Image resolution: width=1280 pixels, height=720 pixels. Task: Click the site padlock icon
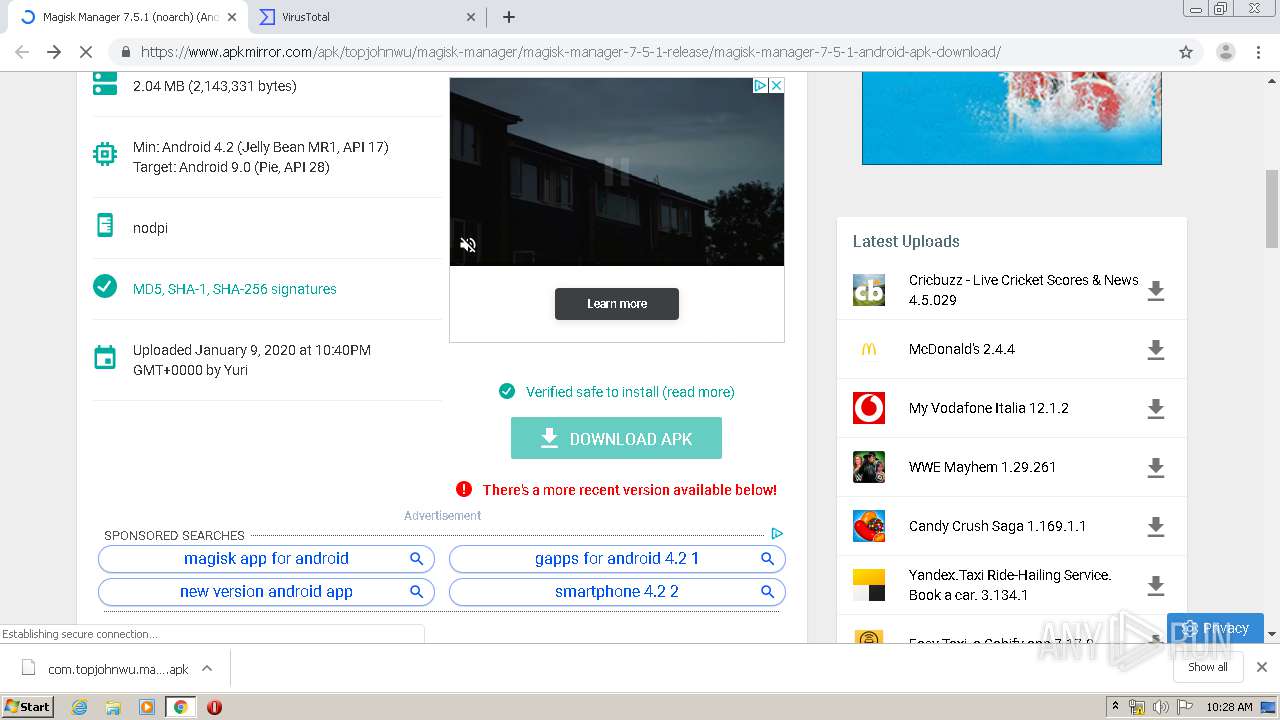(x=125, y=52)
